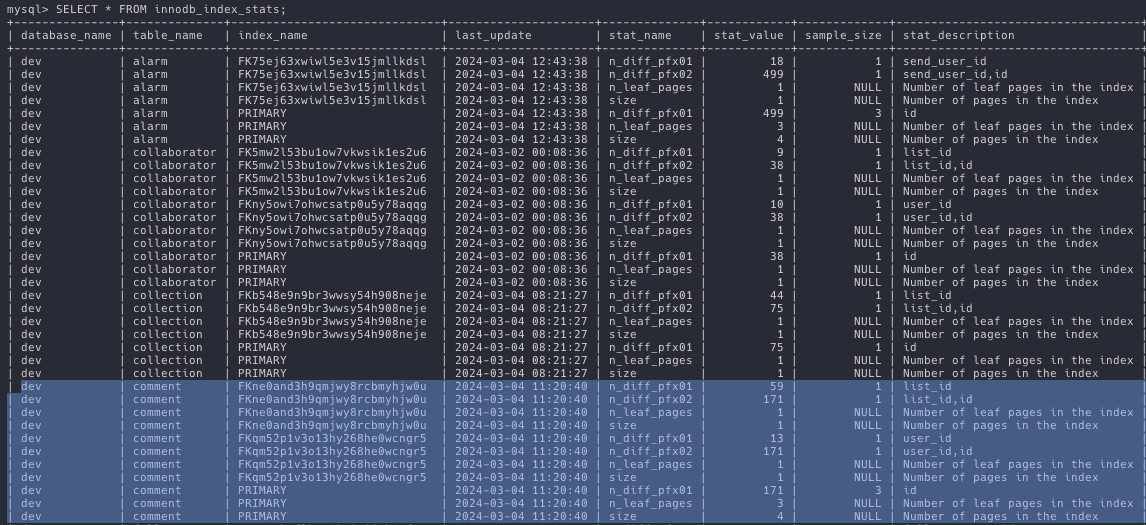Select description "id" in collaborator PRIMARY row
1146x525 pixels.
[910, 256]
